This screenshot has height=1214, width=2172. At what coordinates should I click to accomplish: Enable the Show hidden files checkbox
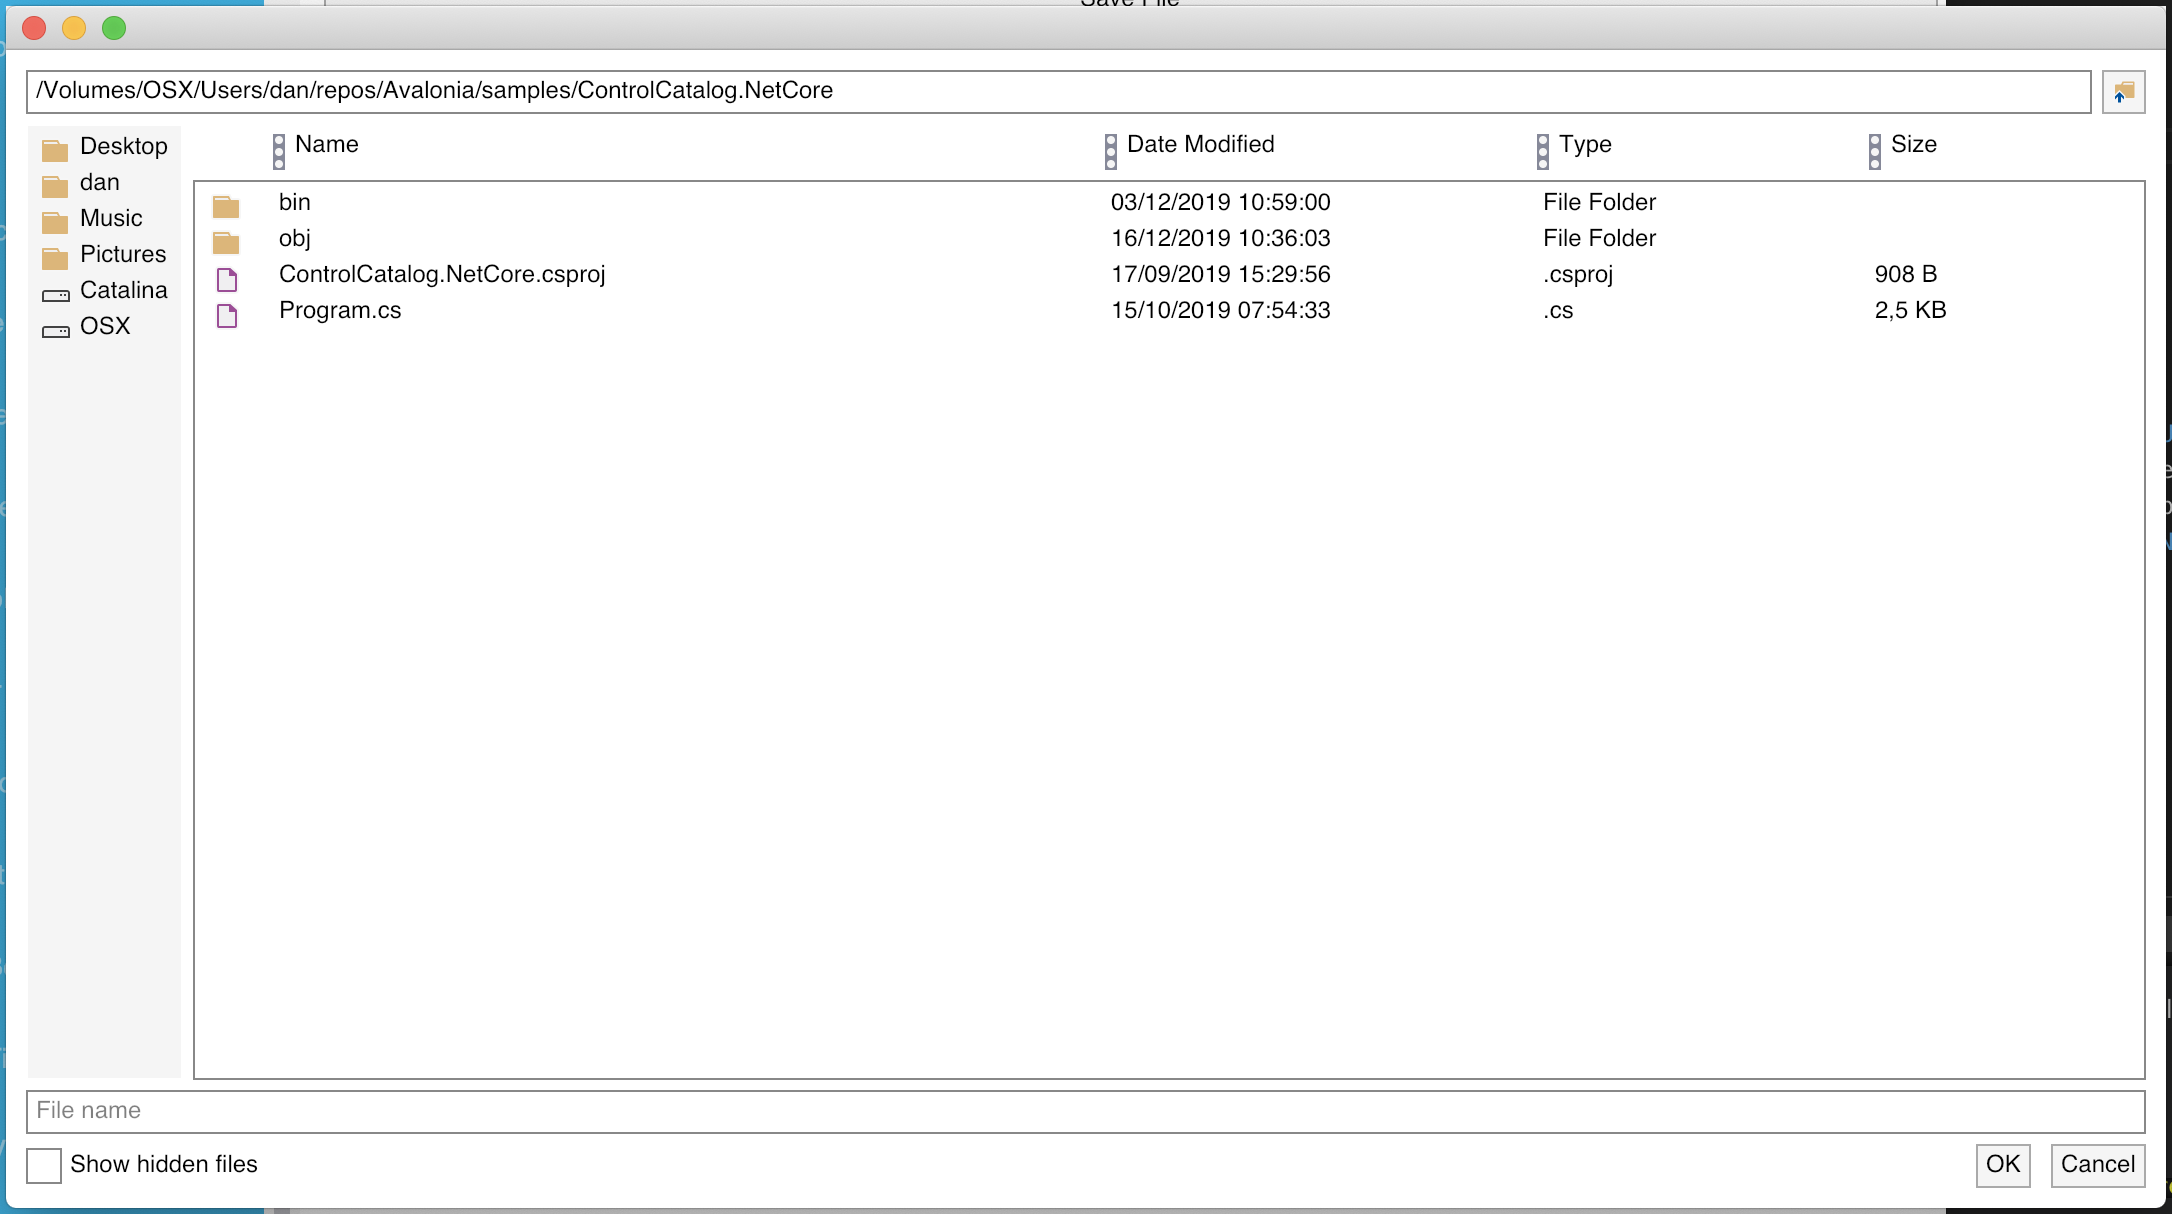pos(44,1165)
